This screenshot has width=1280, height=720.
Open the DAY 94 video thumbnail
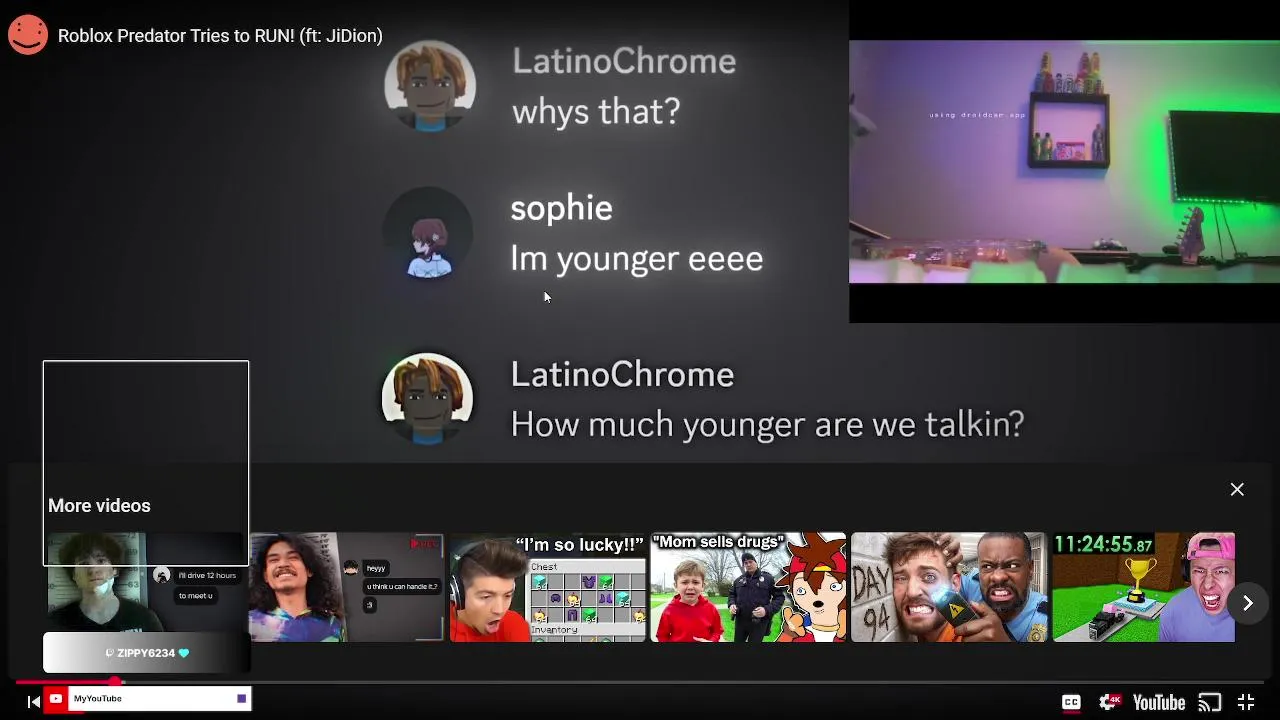click(x=949, y=587)
